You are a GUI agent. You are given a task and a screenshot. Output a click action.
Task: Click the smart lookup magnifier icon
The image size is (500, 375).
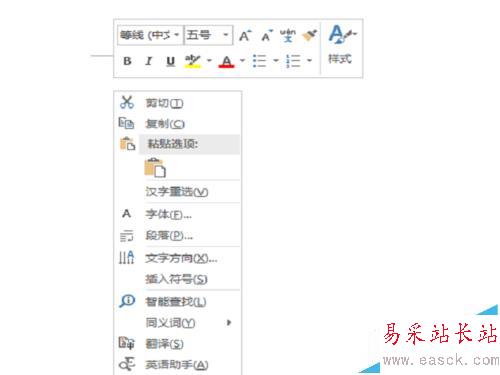(127, 301)
